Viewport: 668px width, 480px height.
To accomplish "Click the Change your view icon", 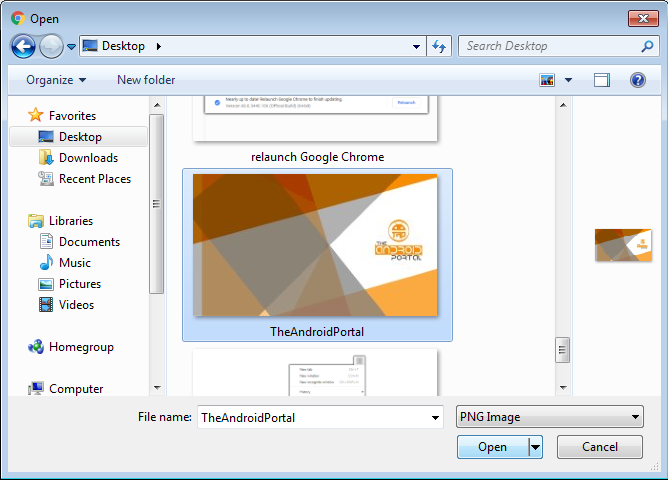I will (547, 80).
